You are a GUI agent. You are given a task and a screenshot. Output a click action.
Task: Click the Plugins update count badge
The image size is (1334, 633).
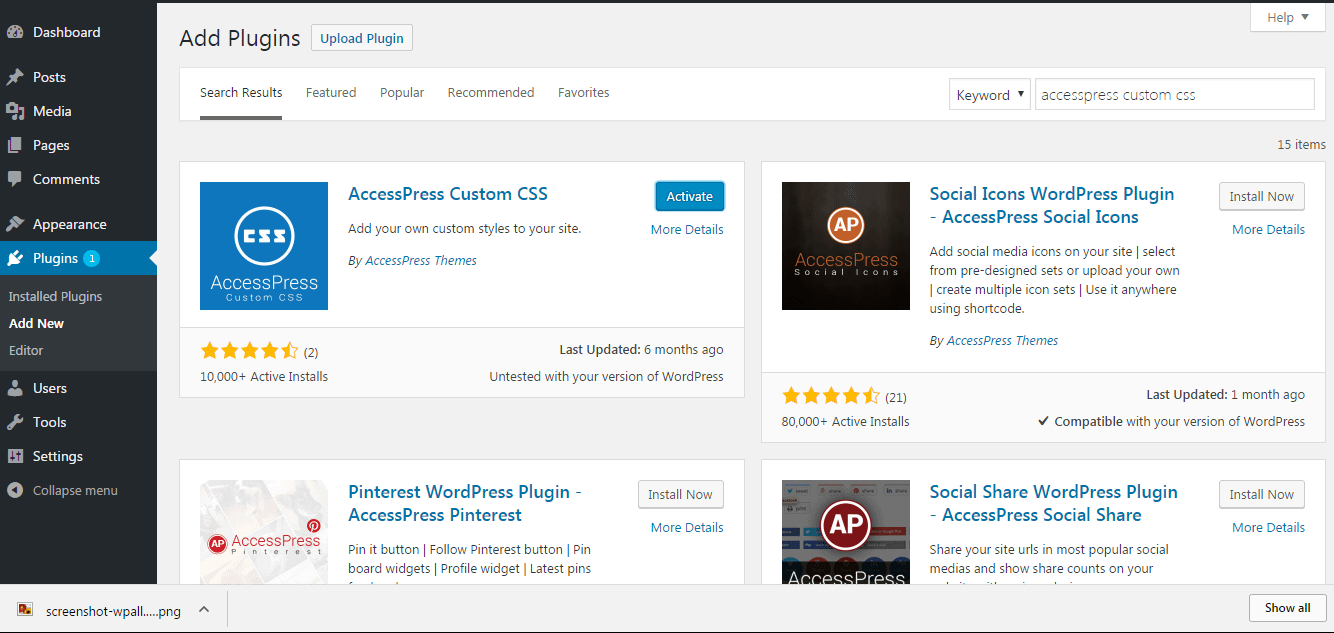coord(91,258)
